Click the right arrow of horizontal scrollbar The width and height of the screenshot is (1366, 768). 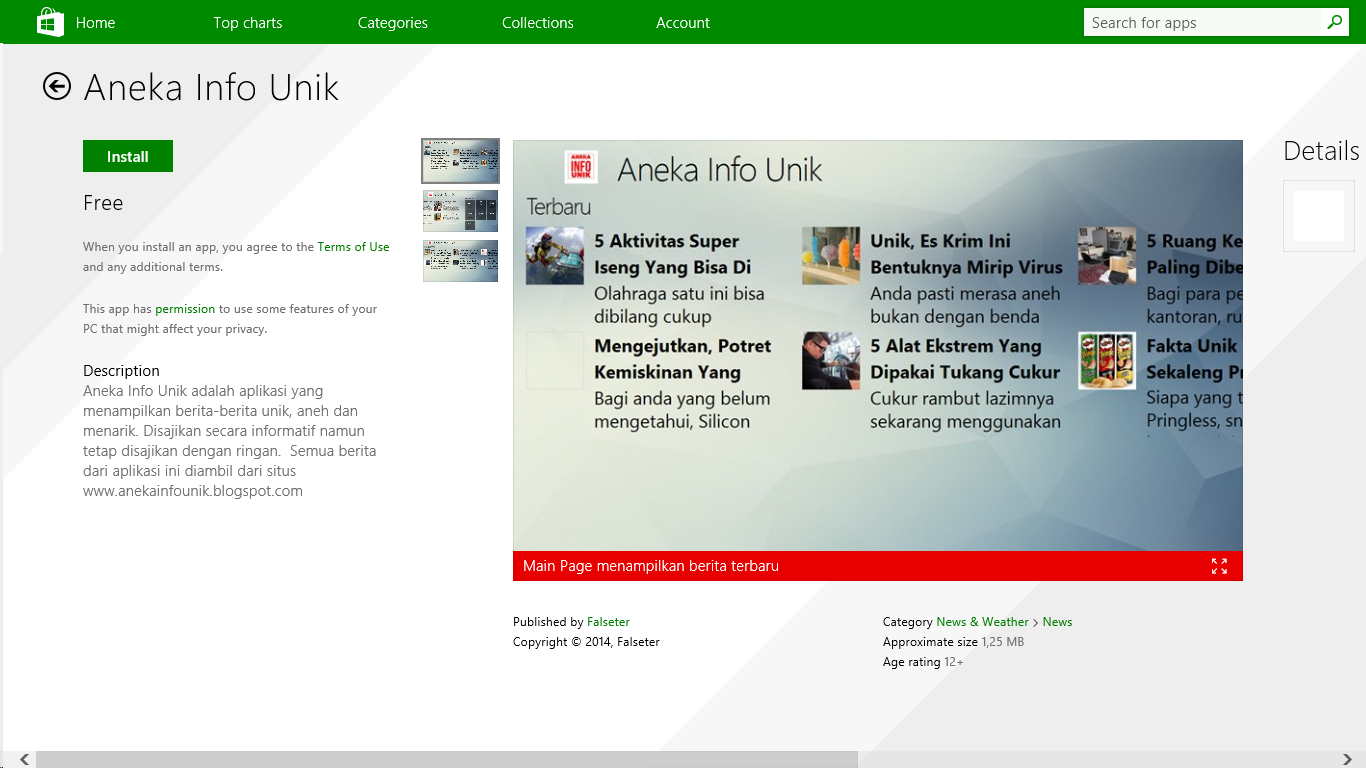tap(1349, 760)
